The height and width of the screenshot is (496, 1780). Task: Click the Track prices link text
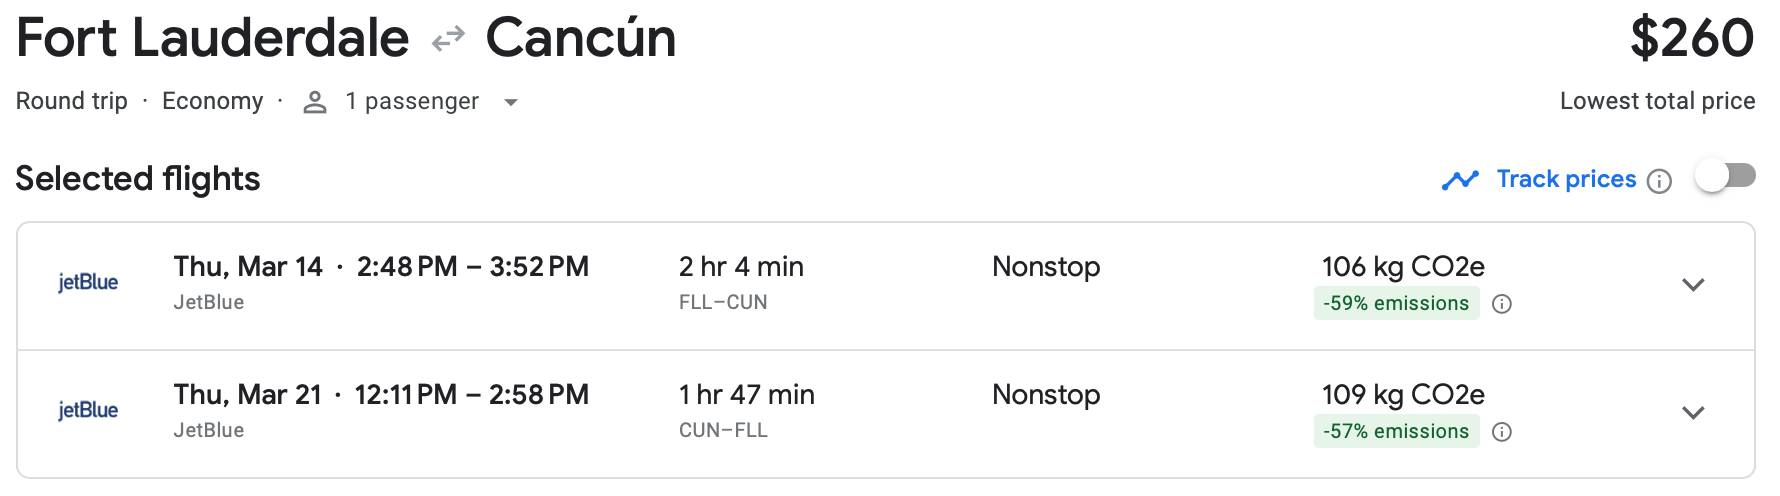1566,179
